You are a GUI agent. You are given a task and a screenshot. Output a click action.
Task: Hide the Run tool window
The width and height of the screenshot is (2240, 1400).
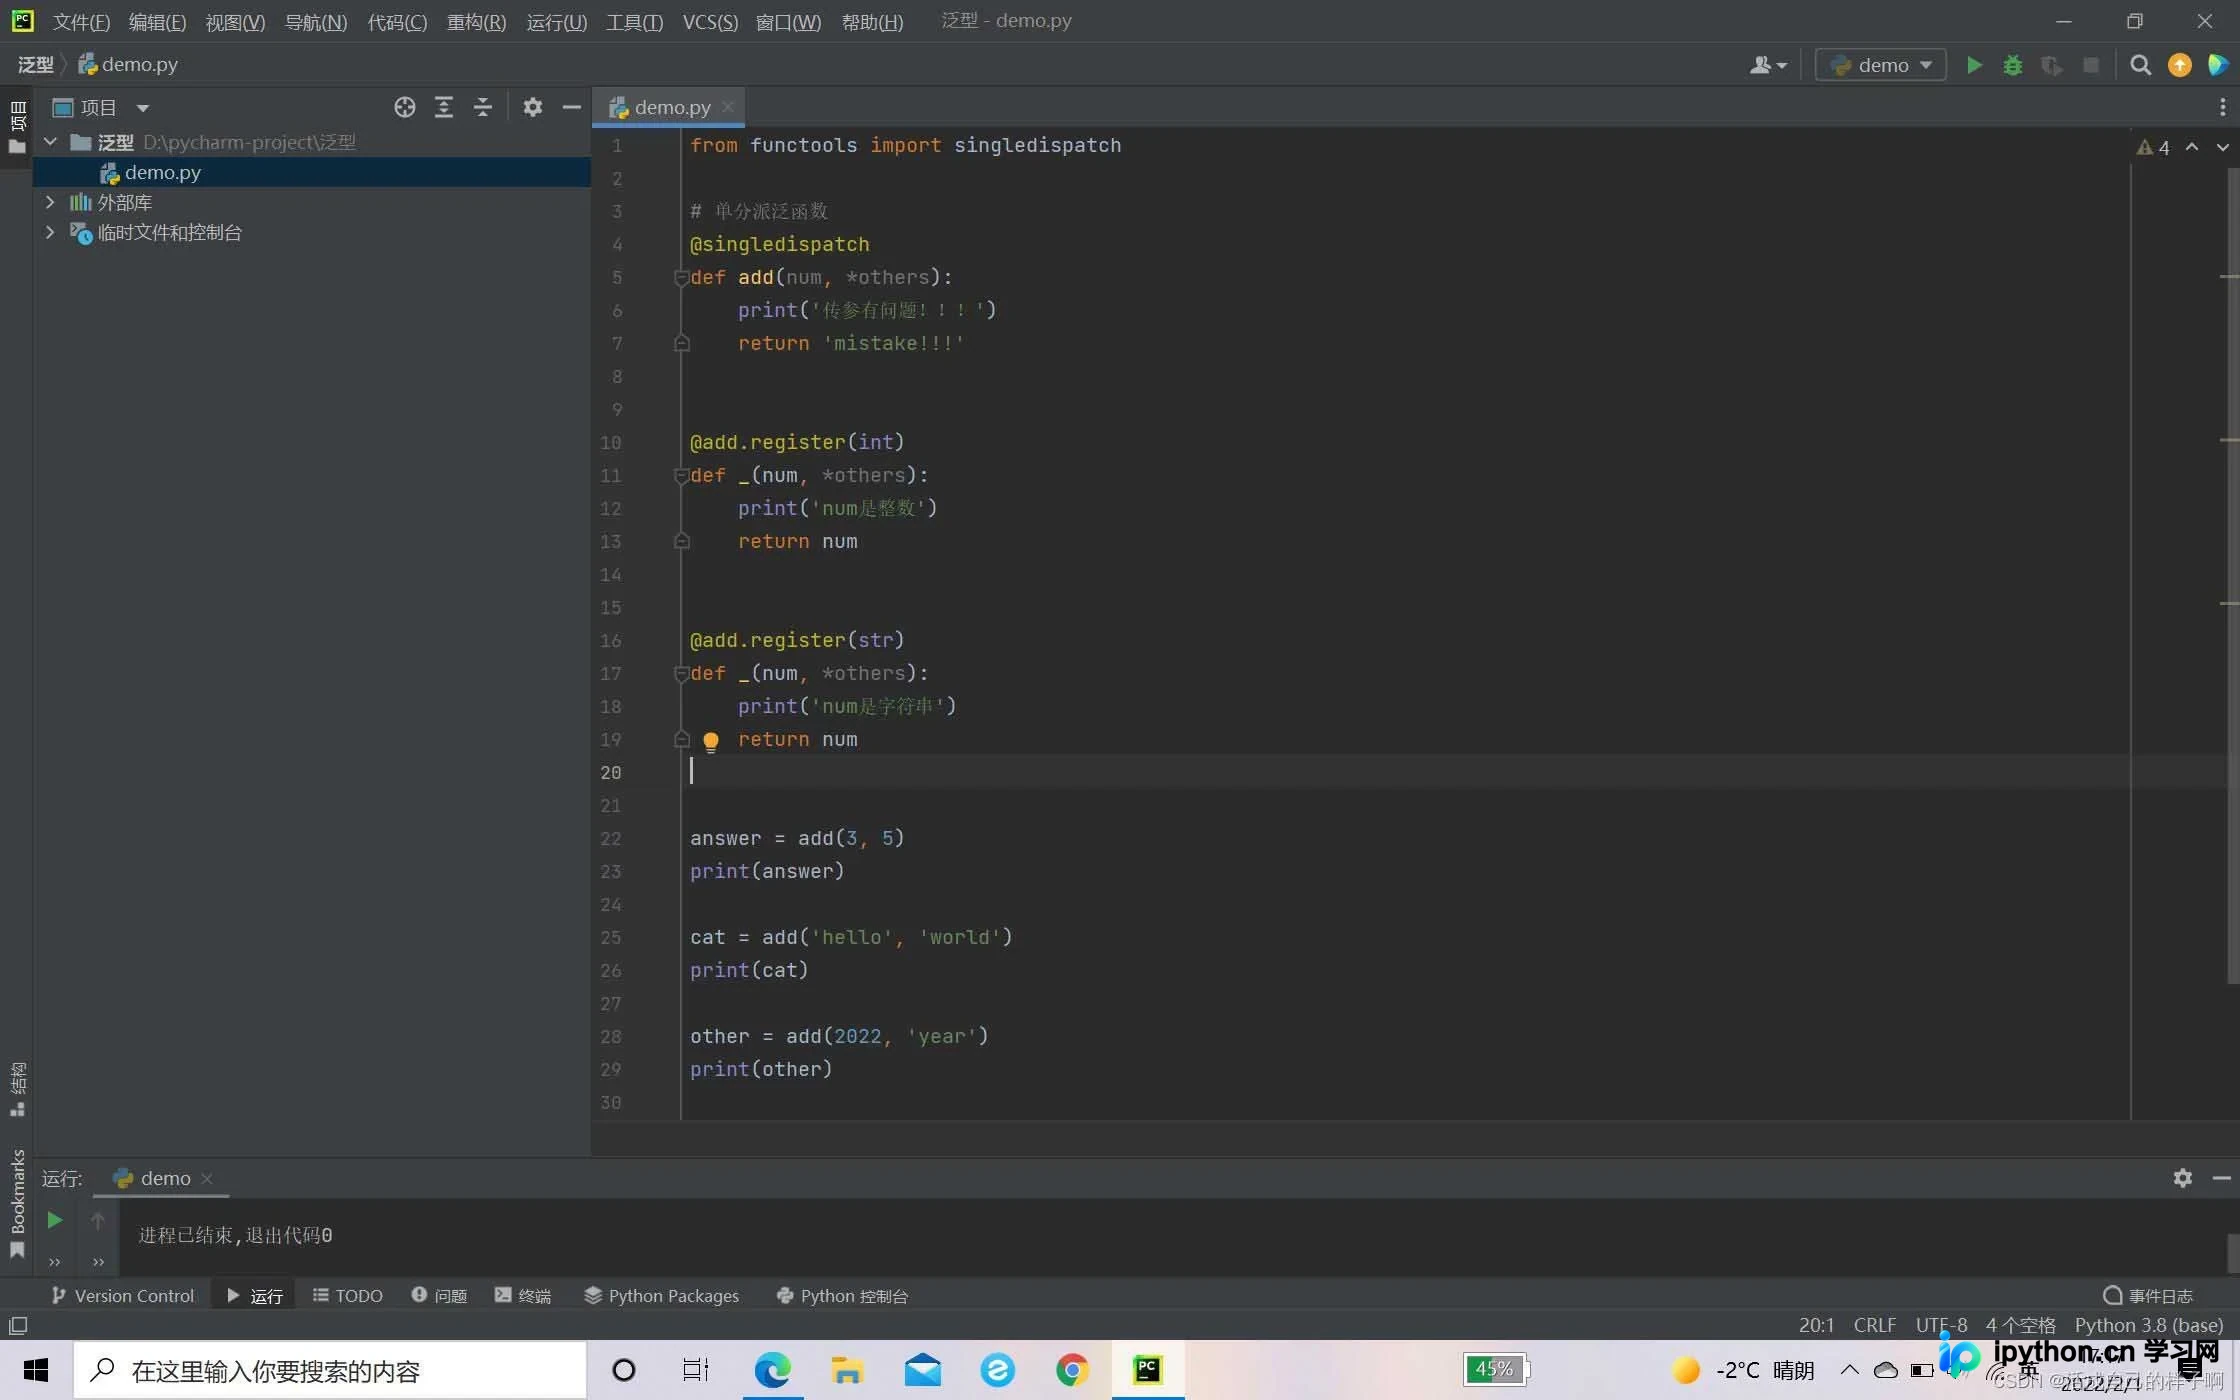(x=2221, y=1178)
